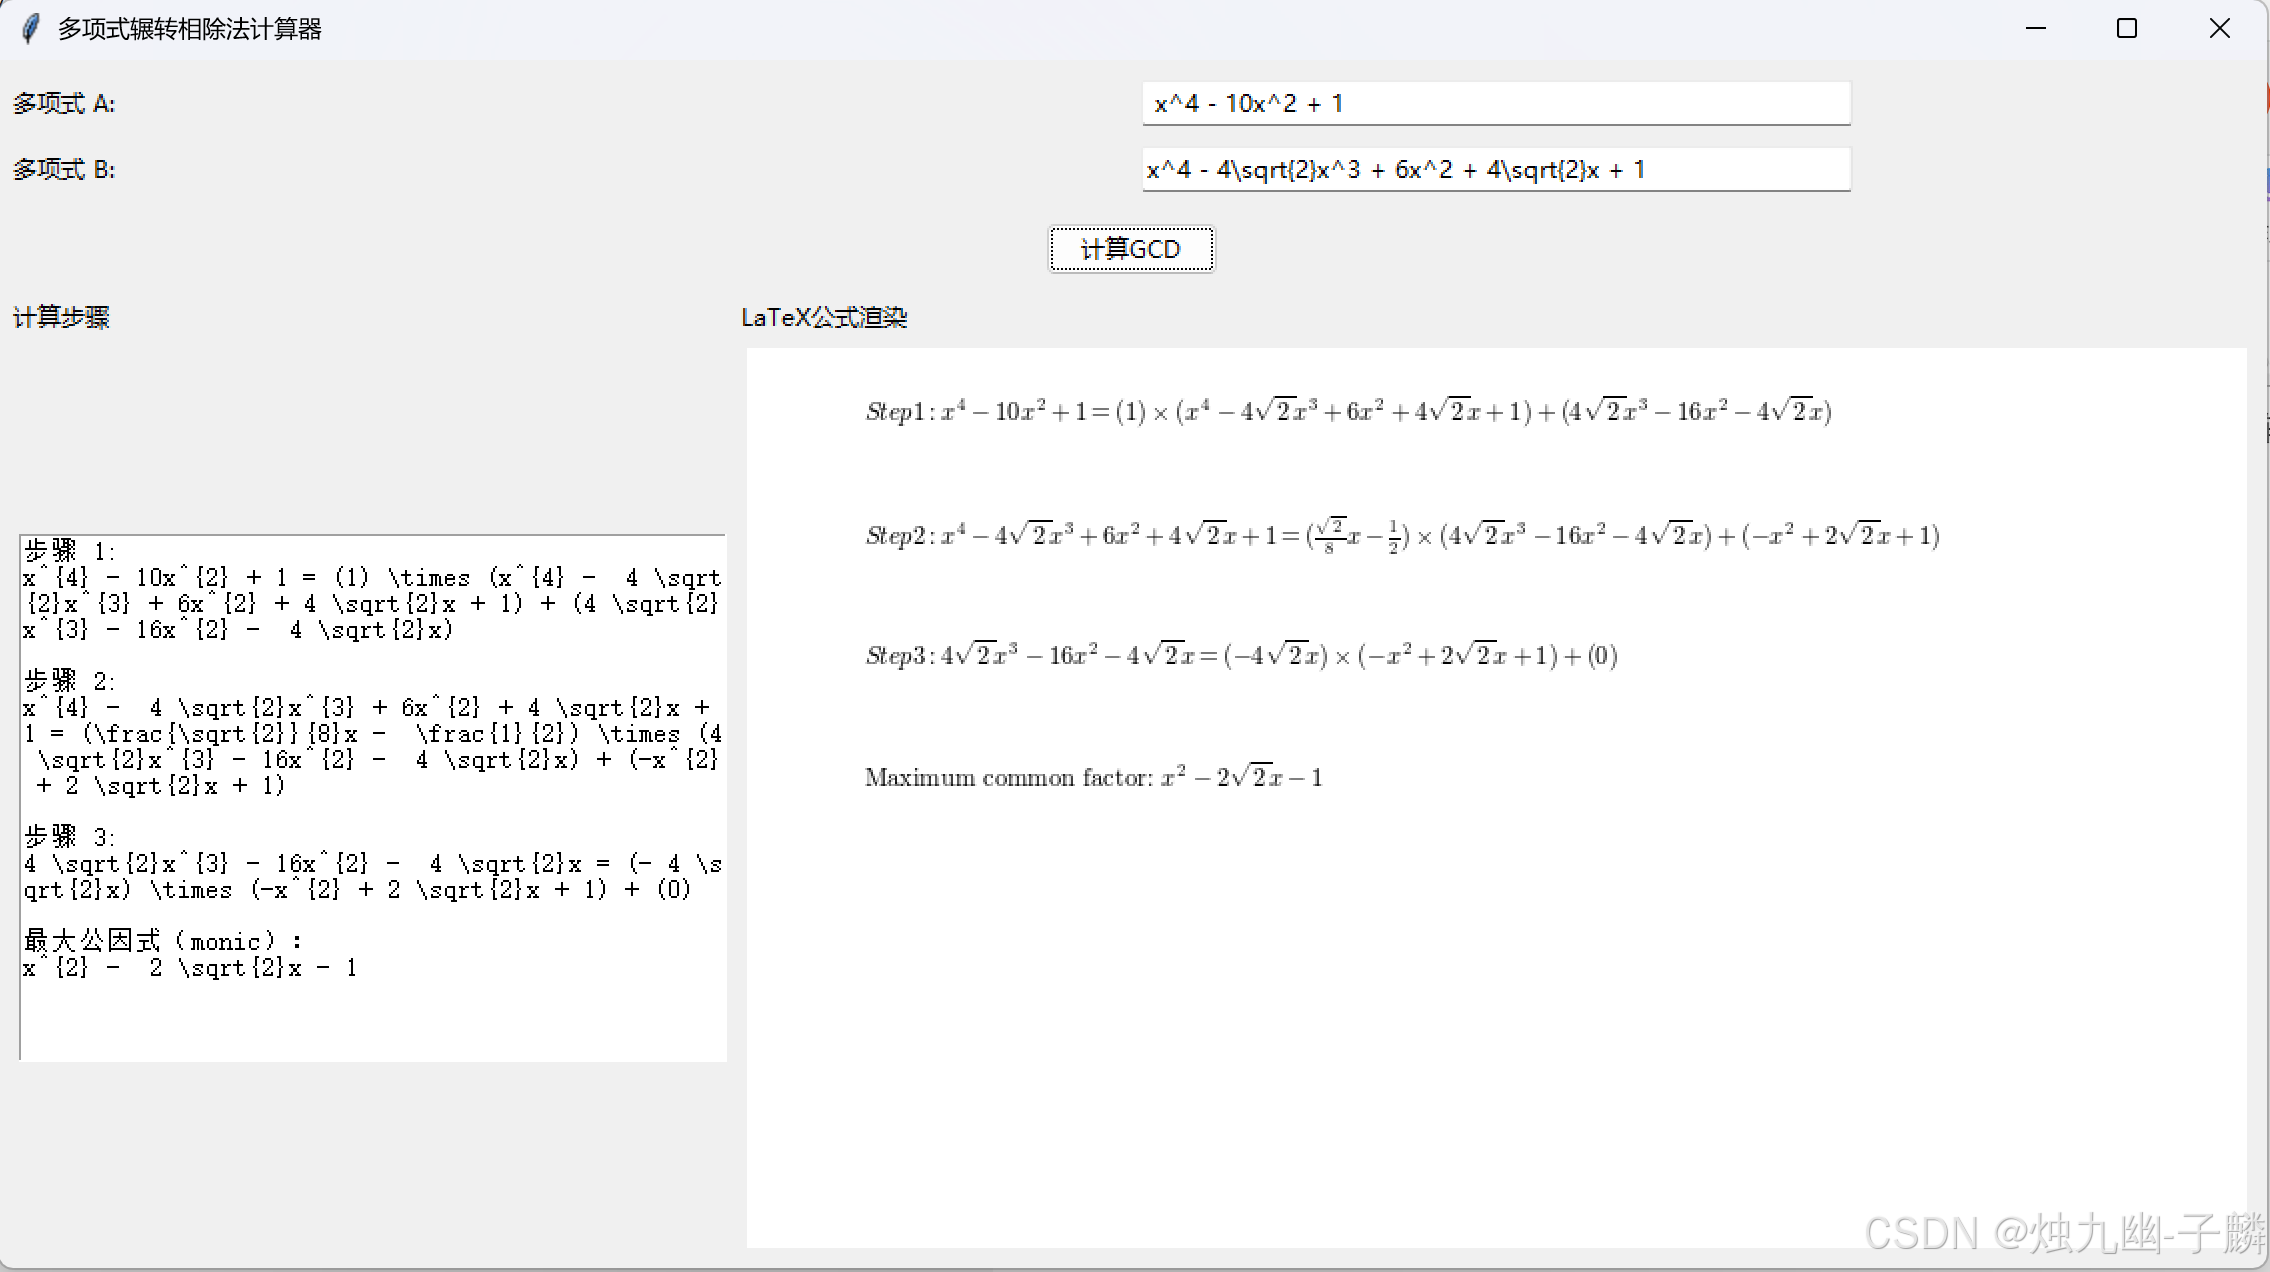Focus the 多项式 B input field
Viewport: 2270px width, 1272px height.
pos(1495,170)
